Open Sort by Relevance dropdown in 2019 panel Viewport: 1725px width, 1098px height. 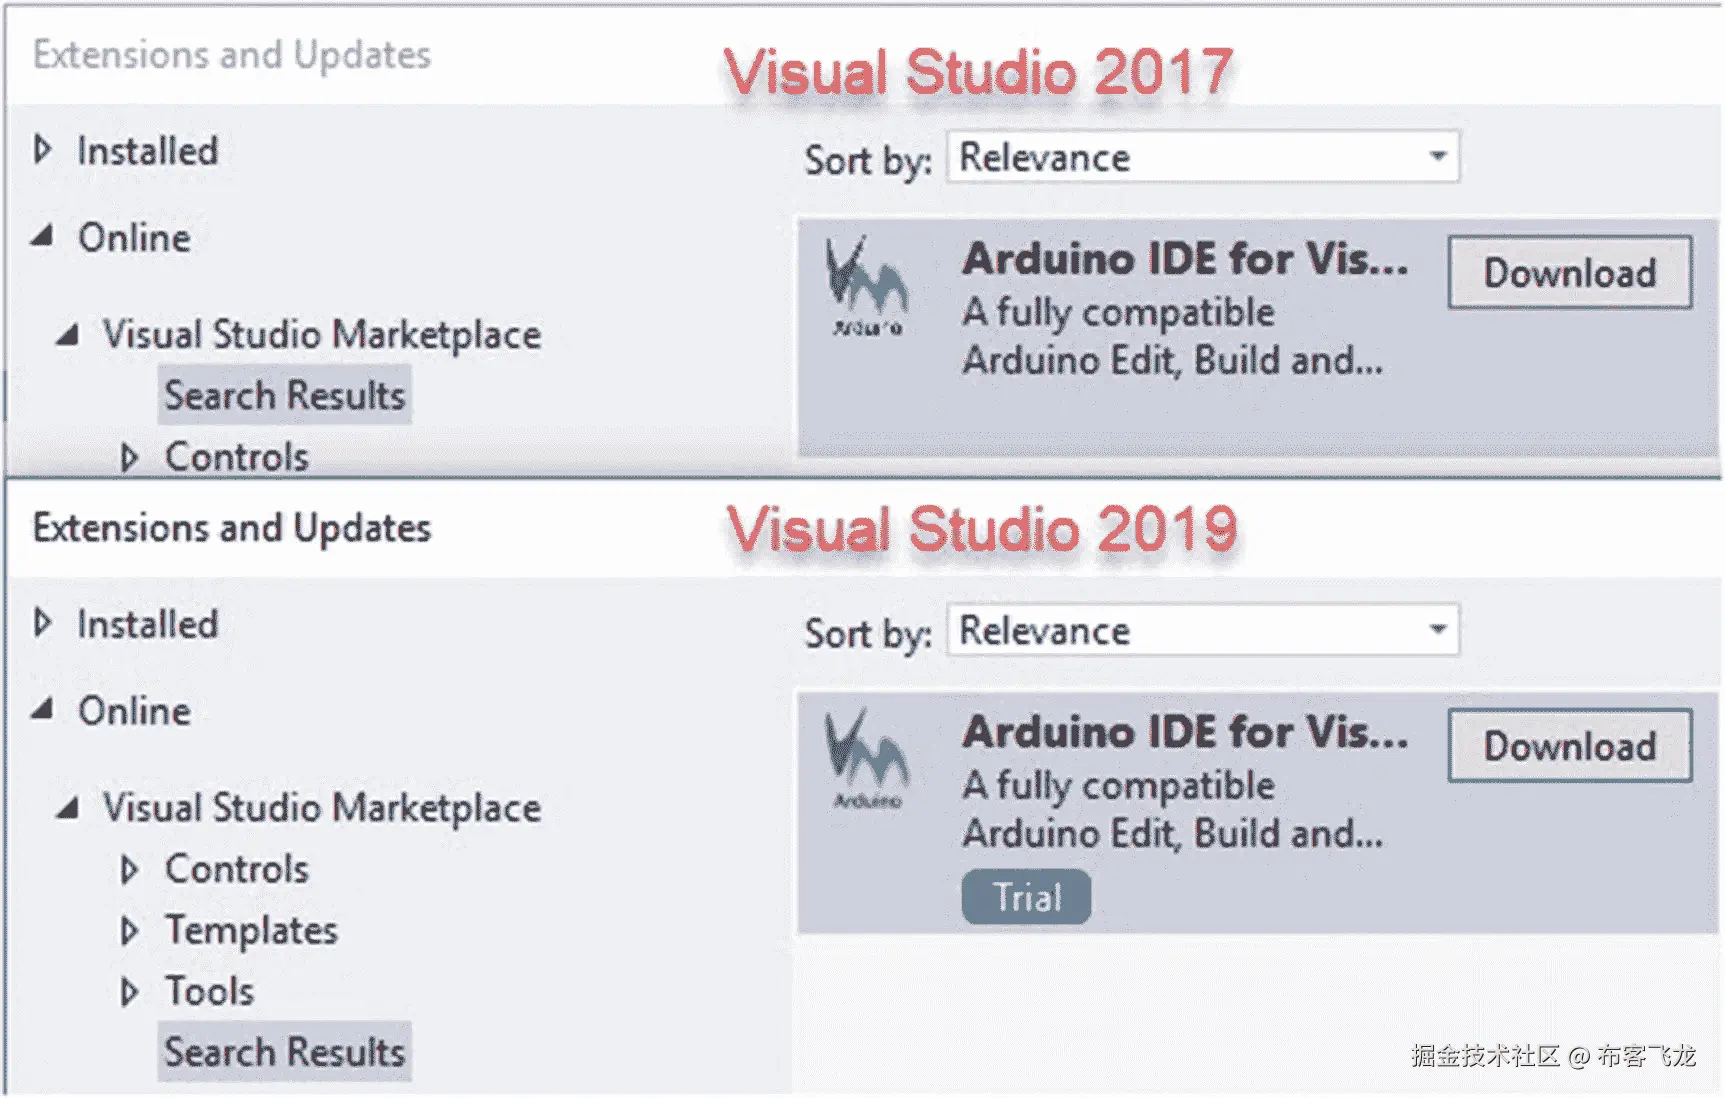pos(1437,629)
